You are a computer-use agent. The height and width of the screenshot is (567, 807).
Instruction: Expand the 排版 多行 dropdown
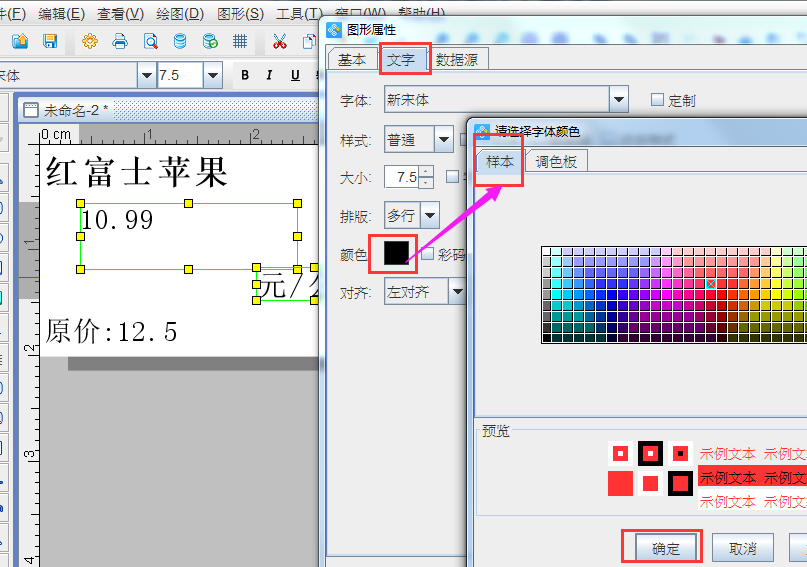(430, 215)
